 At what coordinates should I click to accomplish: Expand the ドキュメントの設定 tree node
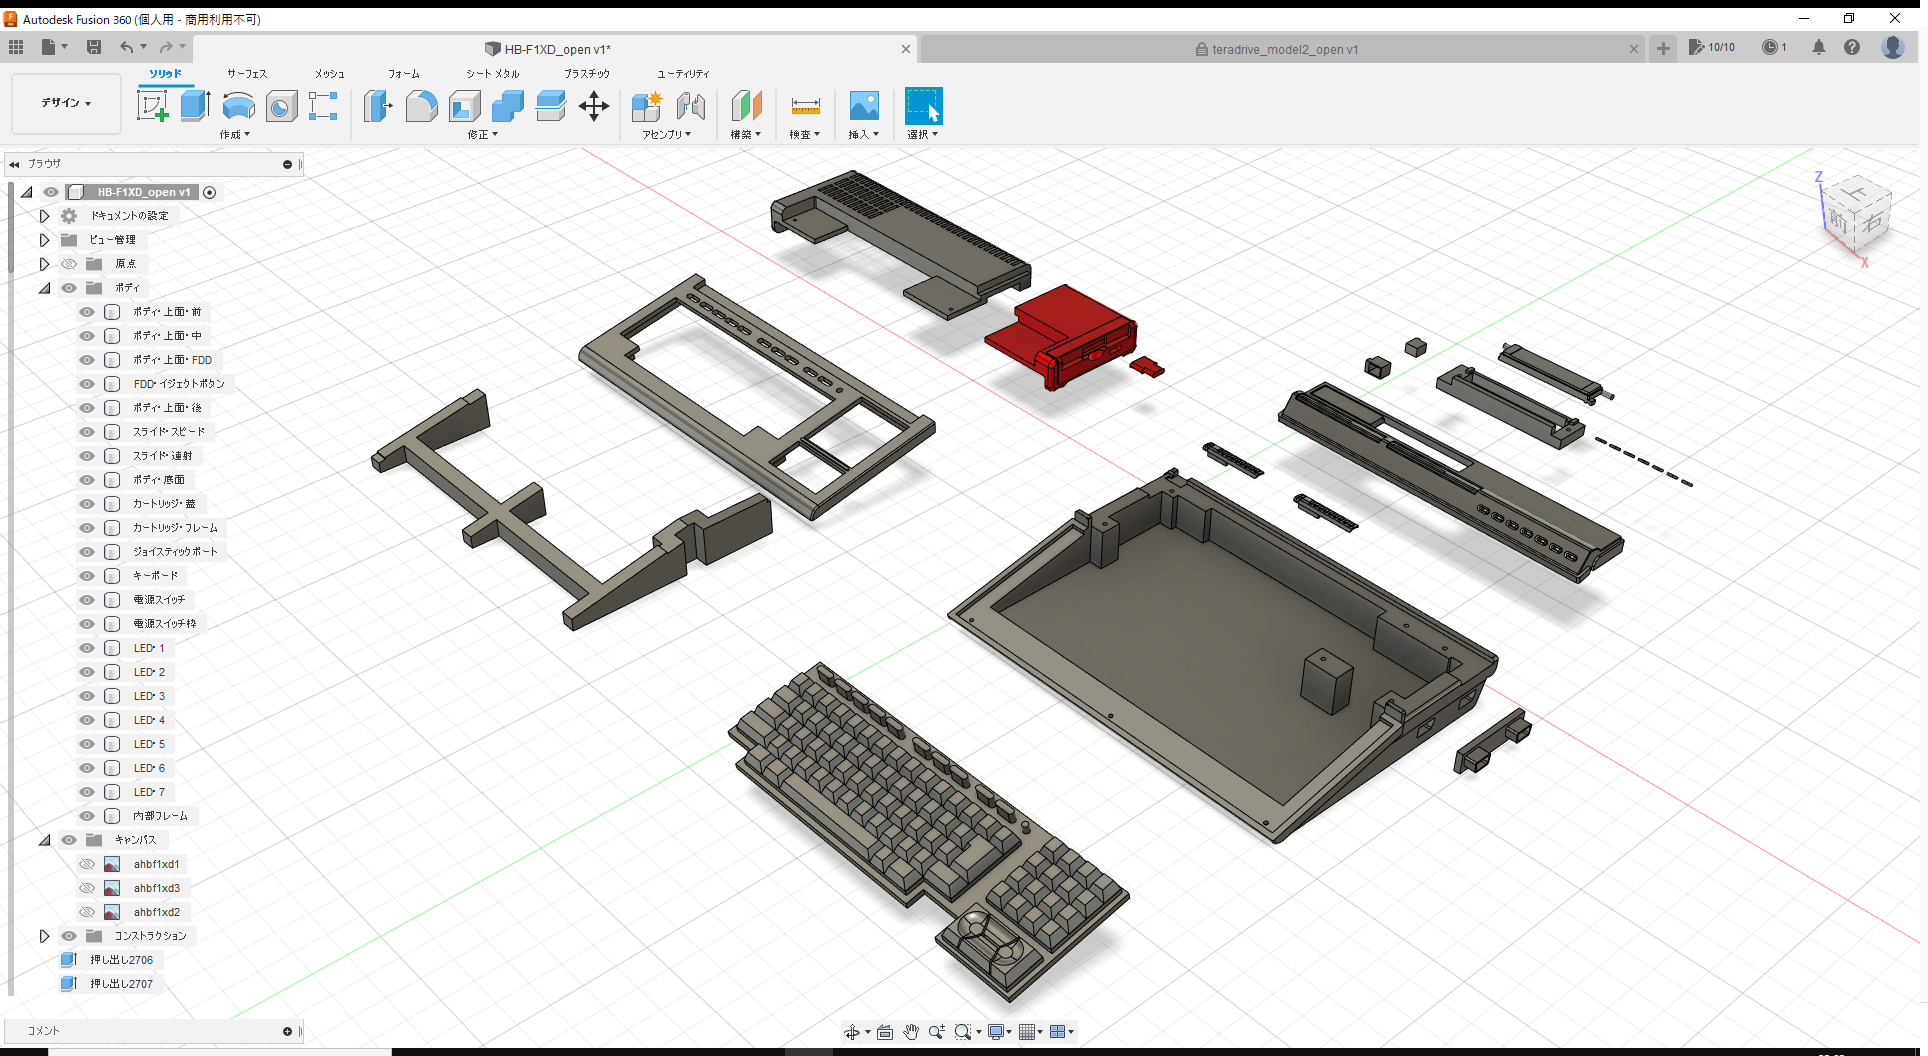[44, 215]
